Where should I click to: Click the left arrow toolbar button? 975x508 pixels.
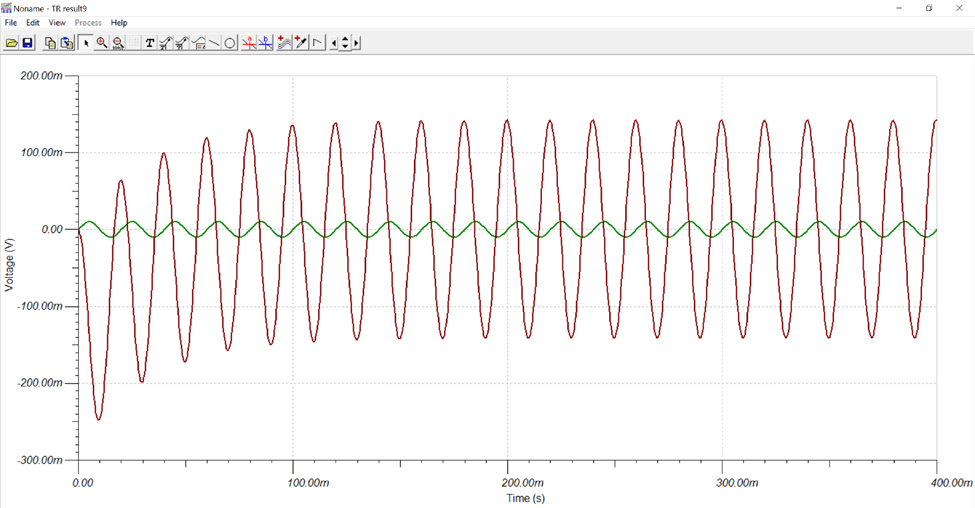334,43
